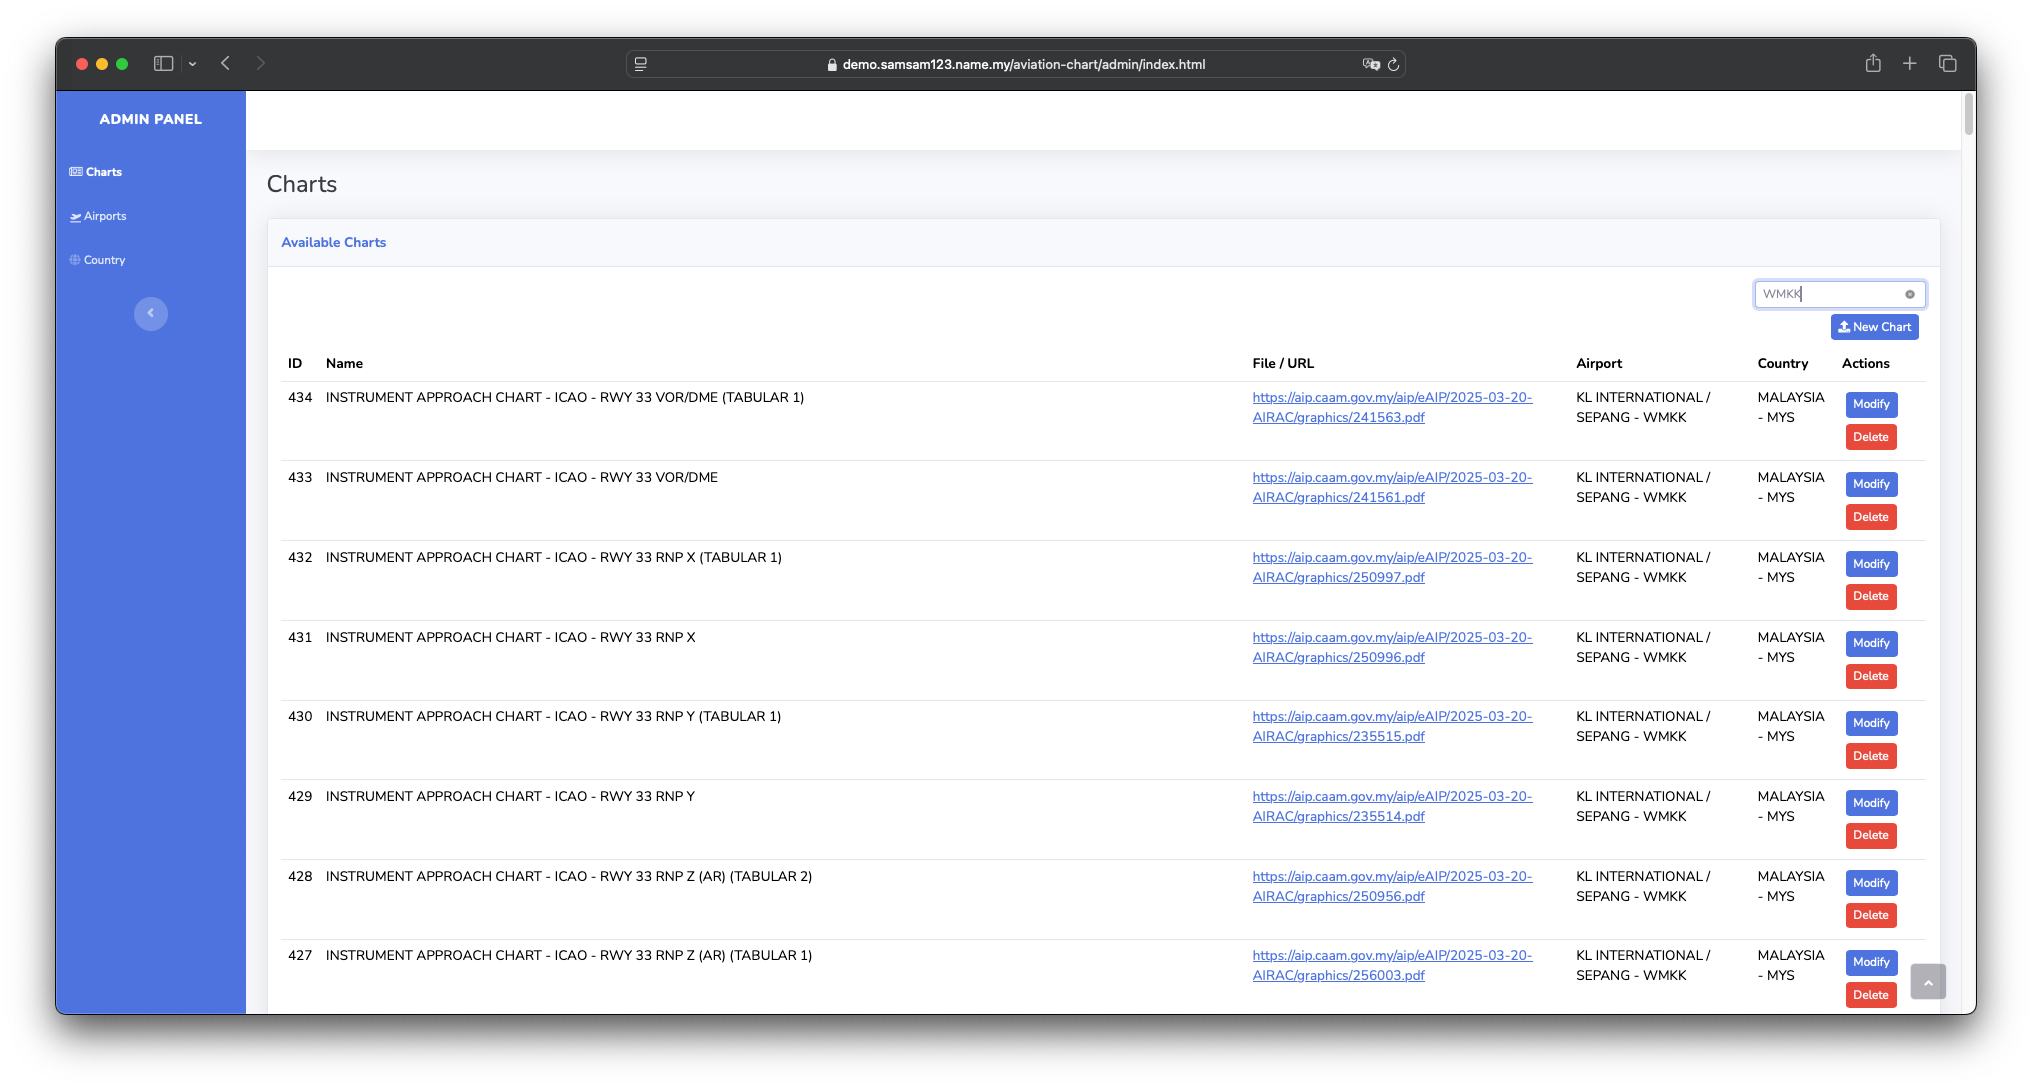Show the Safari tab overview
Screen dimensions: 2032x1088
pos(1947,63)
